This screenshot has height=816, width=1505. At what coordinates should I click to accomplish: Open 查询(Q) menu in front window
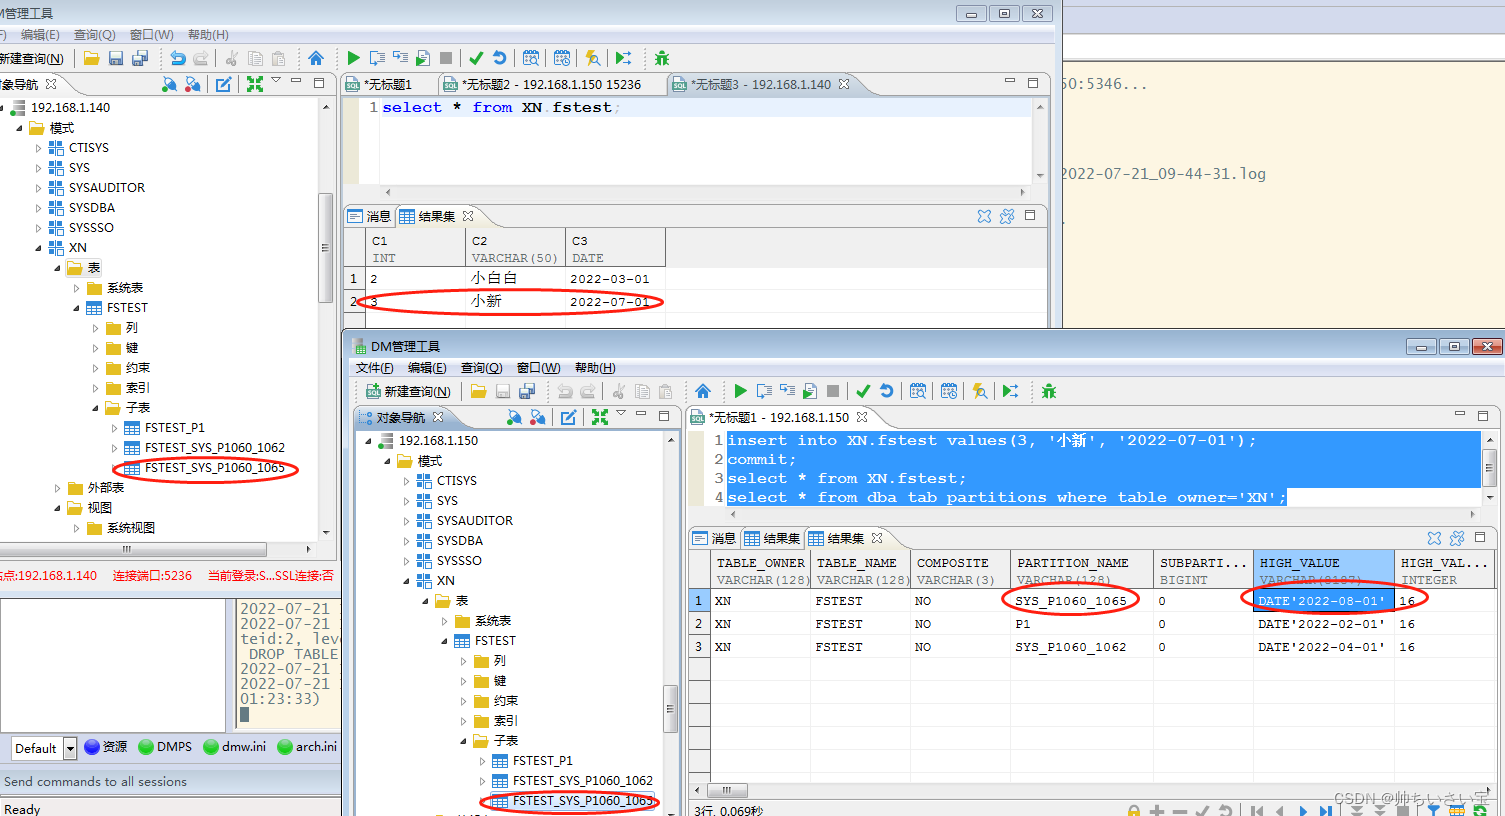tap(481, 368)
